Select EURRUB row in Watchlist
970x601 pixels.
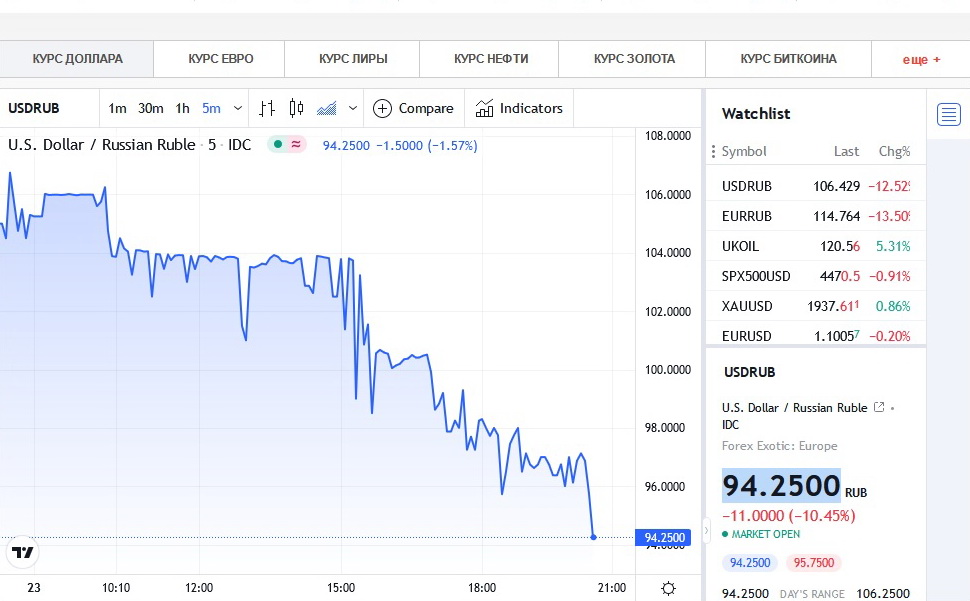816,216
